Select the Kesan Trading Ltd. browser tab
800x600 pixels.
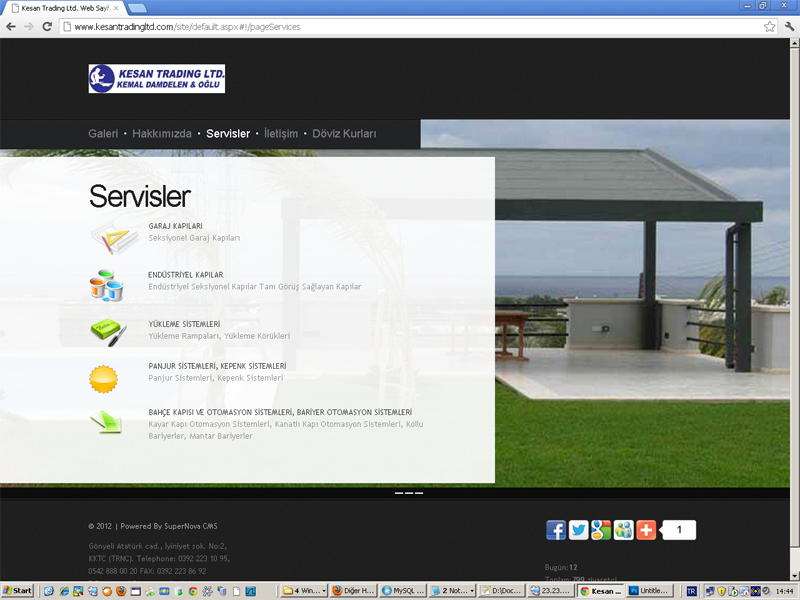click(64, 8)
